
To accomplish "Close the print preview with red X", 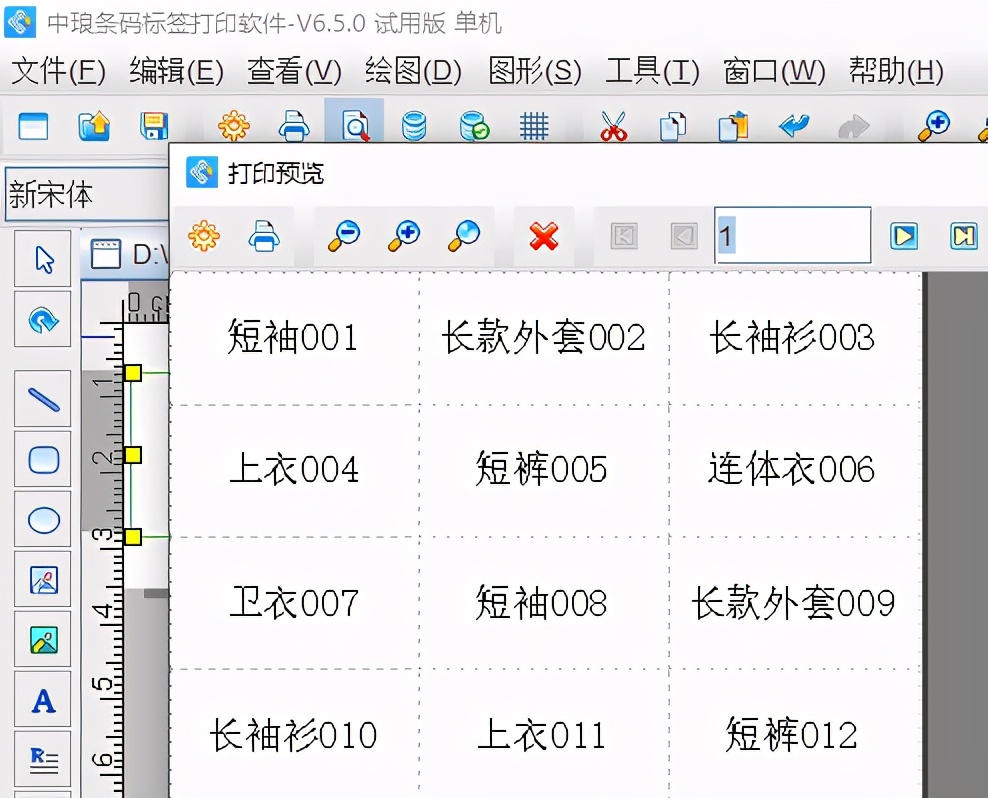I will (x=544, y=237).
